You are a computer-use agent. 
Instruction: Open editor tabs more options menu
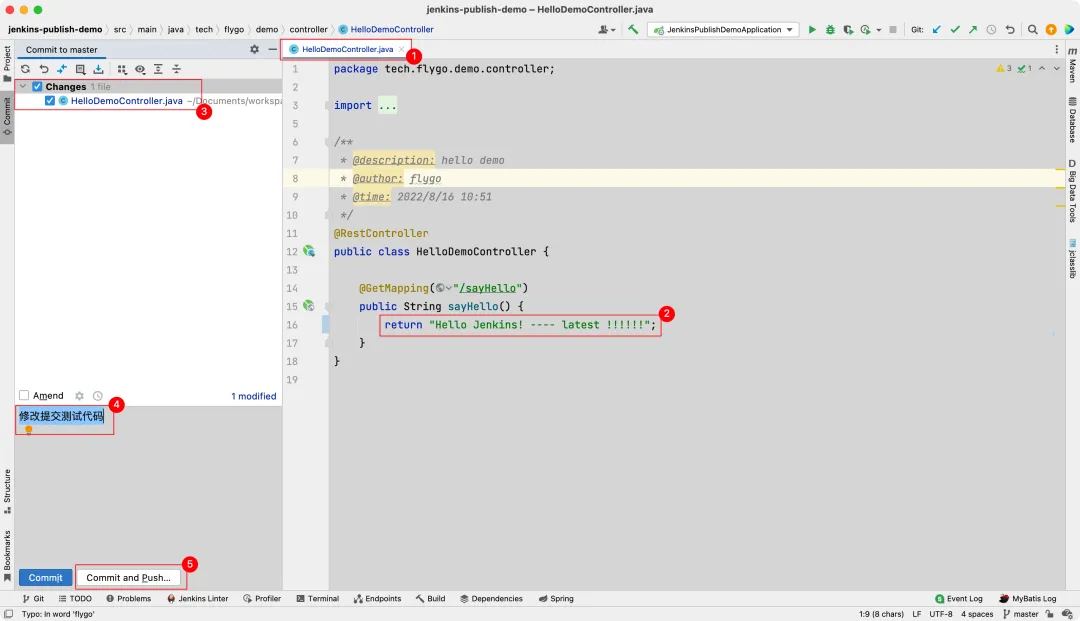(1057, 50)
